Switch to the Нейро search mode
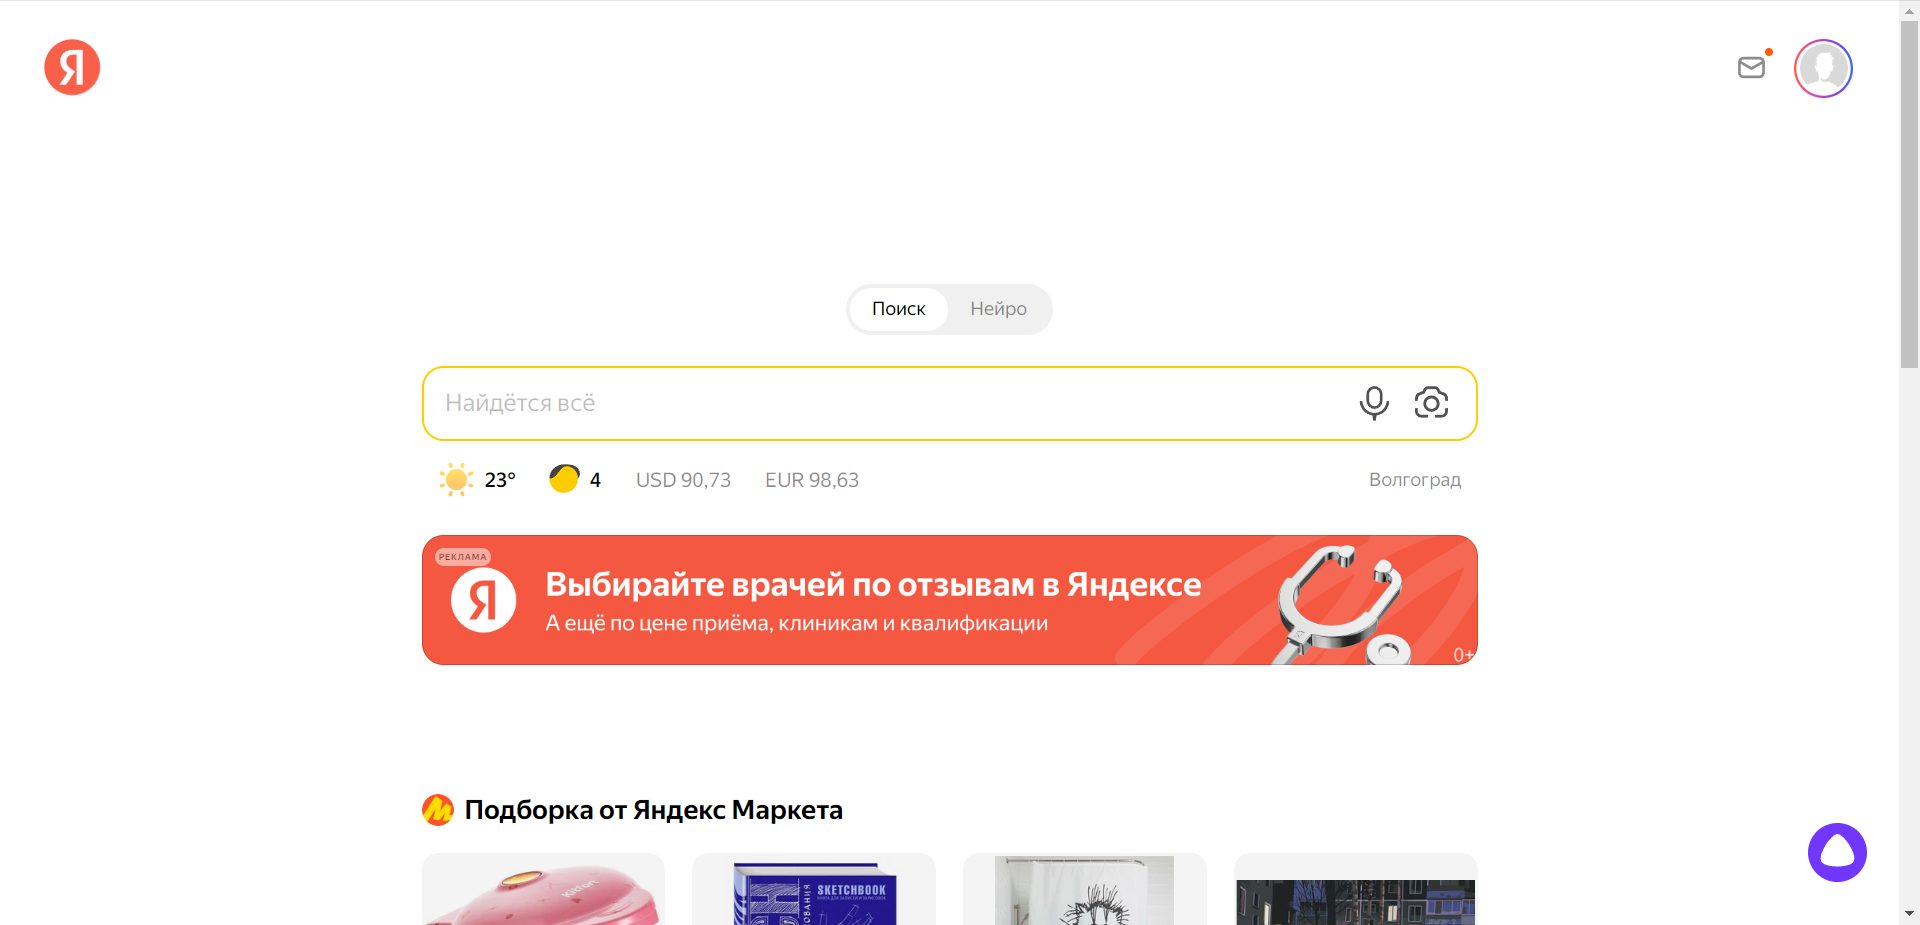 996,309
